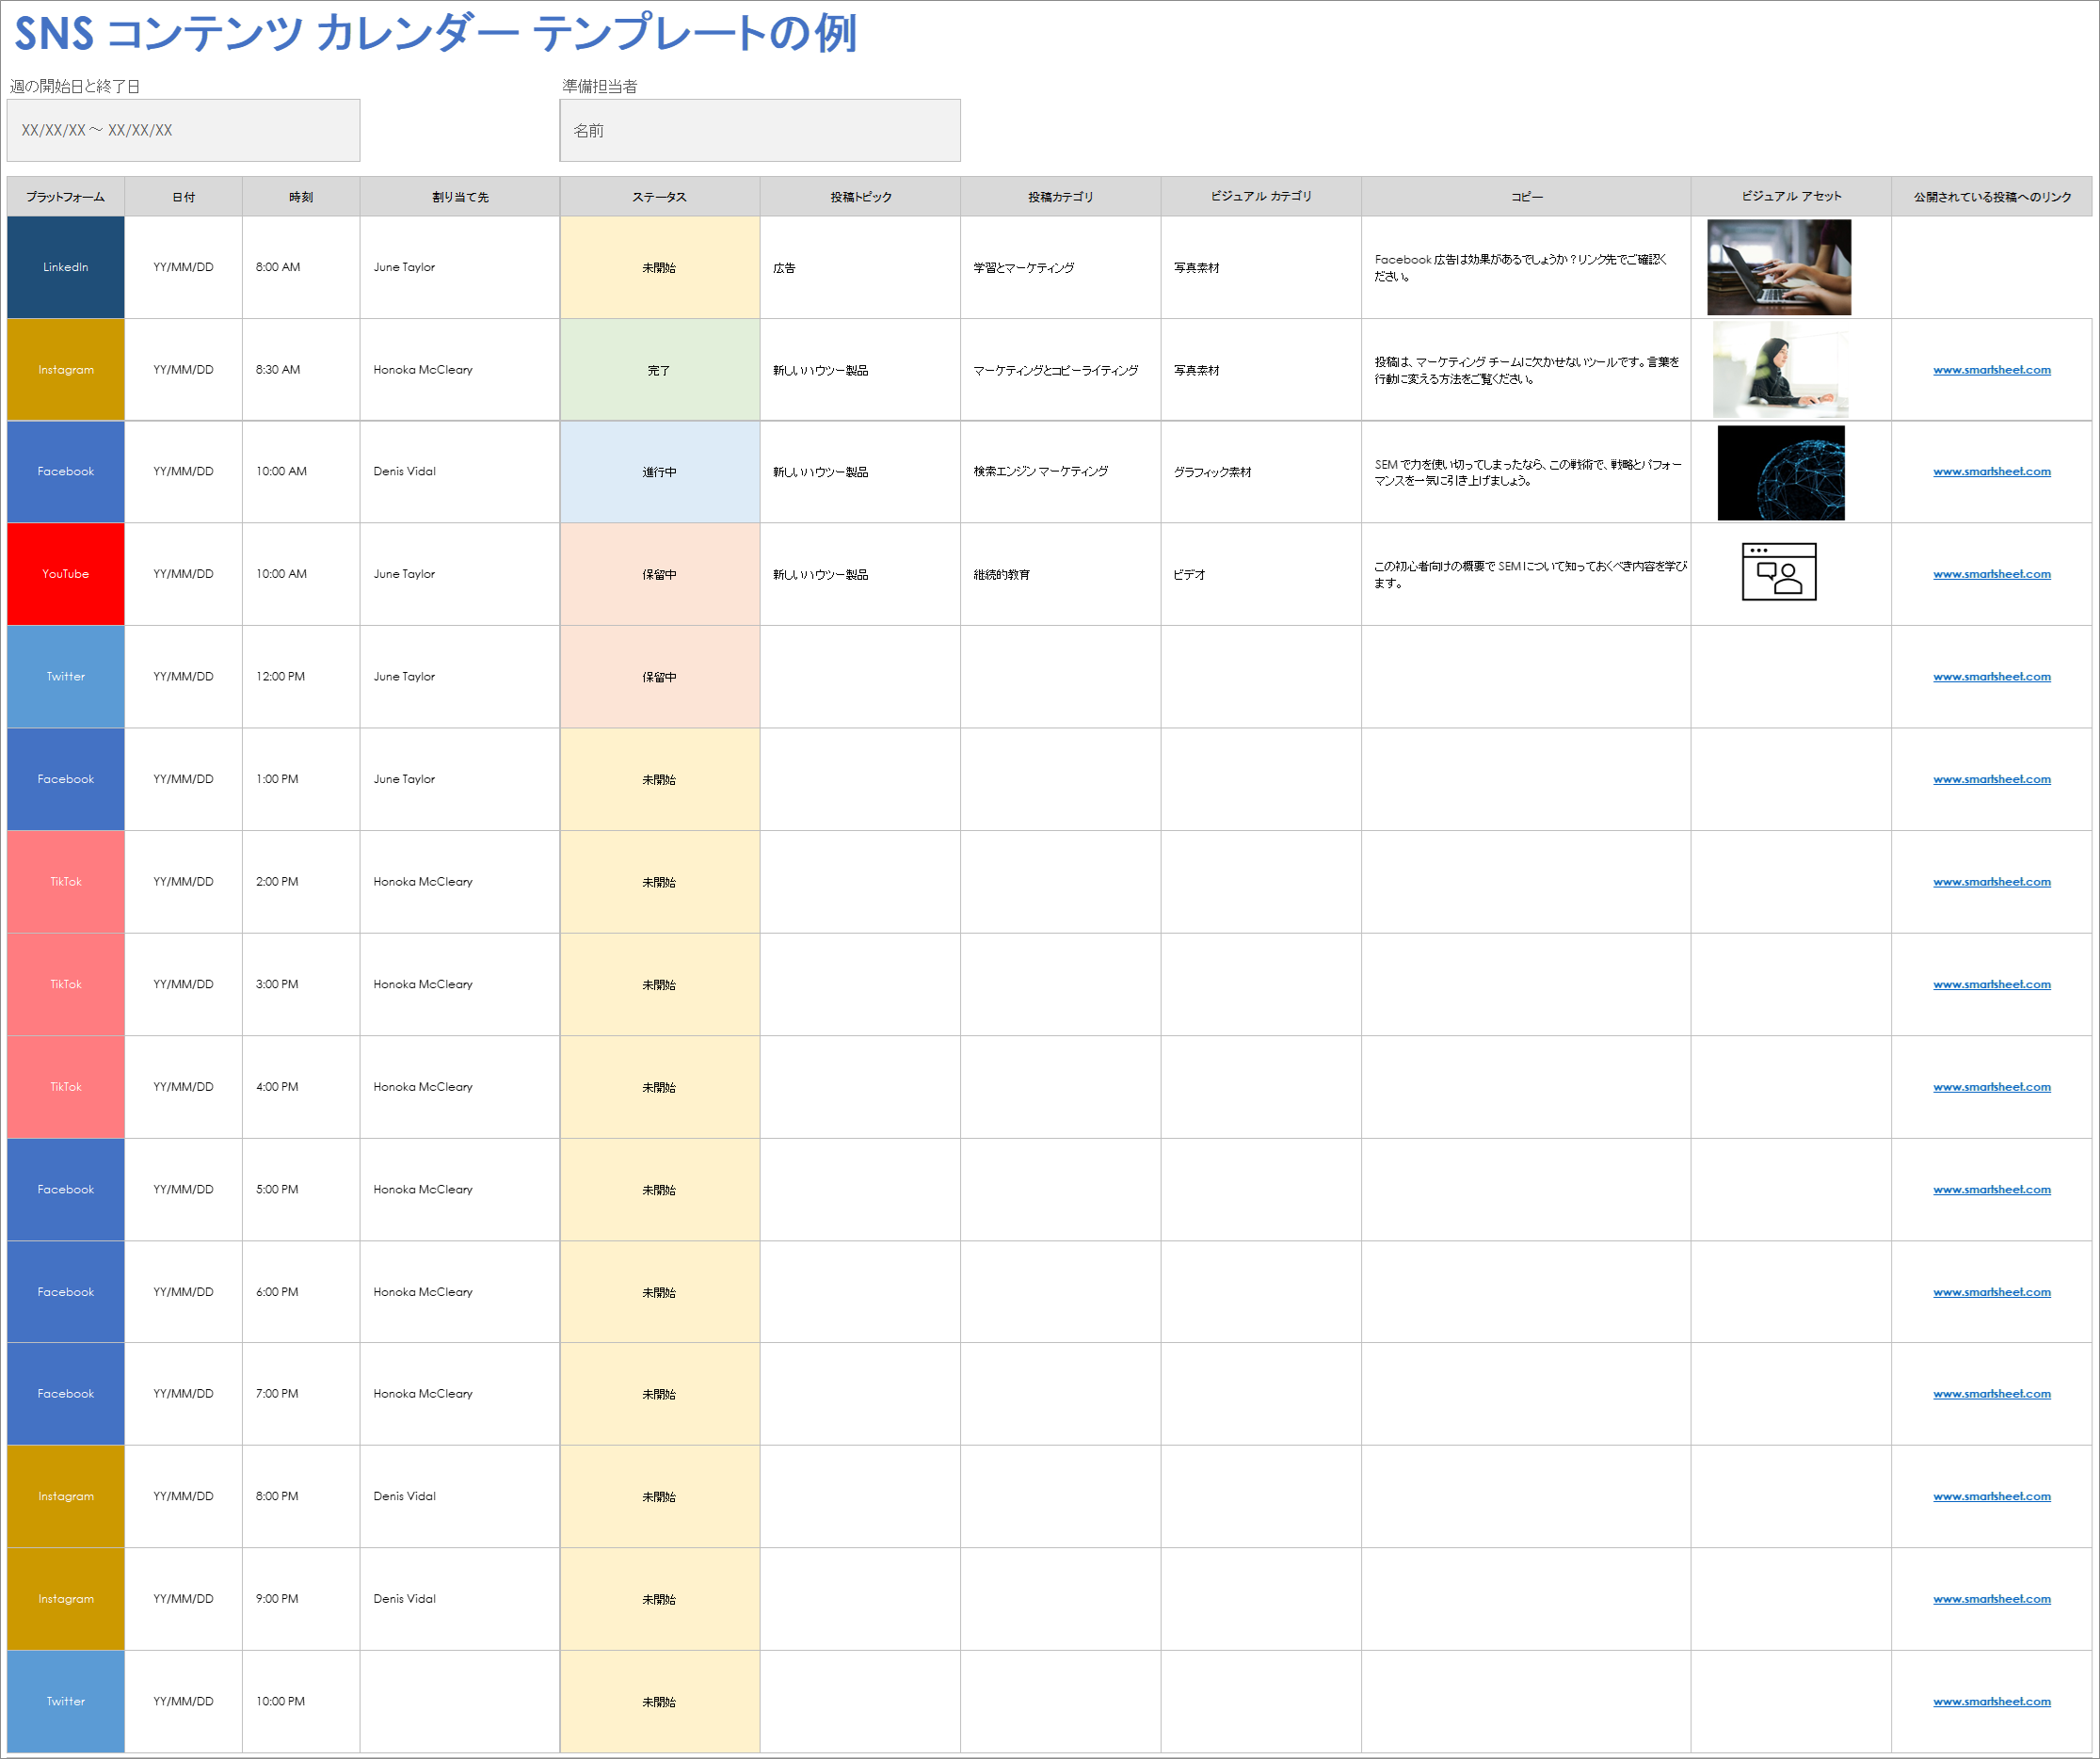Click the 進行中 status cell in Facebook row
Image resolution: width=2100 pixels, height=1759 pixels.
point(659,471)
